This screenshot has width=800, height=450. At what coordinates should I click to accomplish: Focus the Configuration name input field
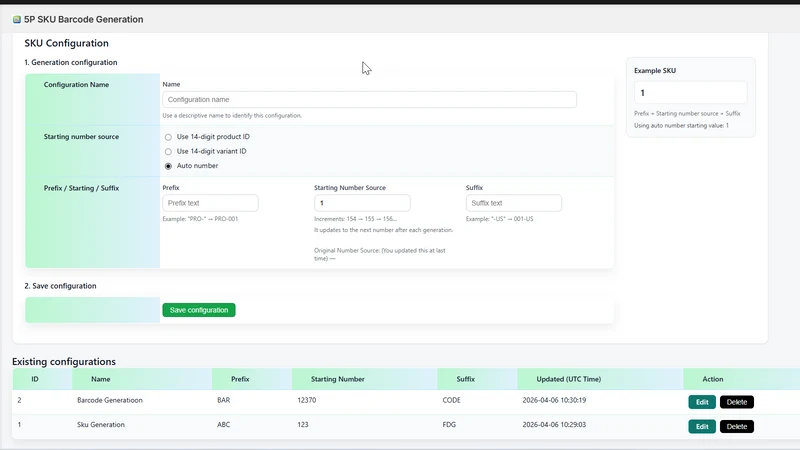click(x=369, y=99)
